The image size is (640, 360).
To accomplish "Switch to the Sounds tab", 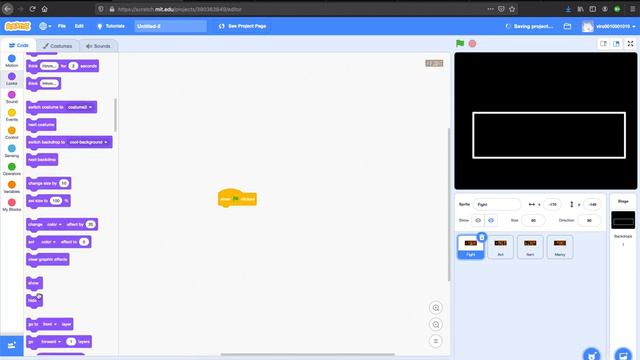I will (98, 46).
